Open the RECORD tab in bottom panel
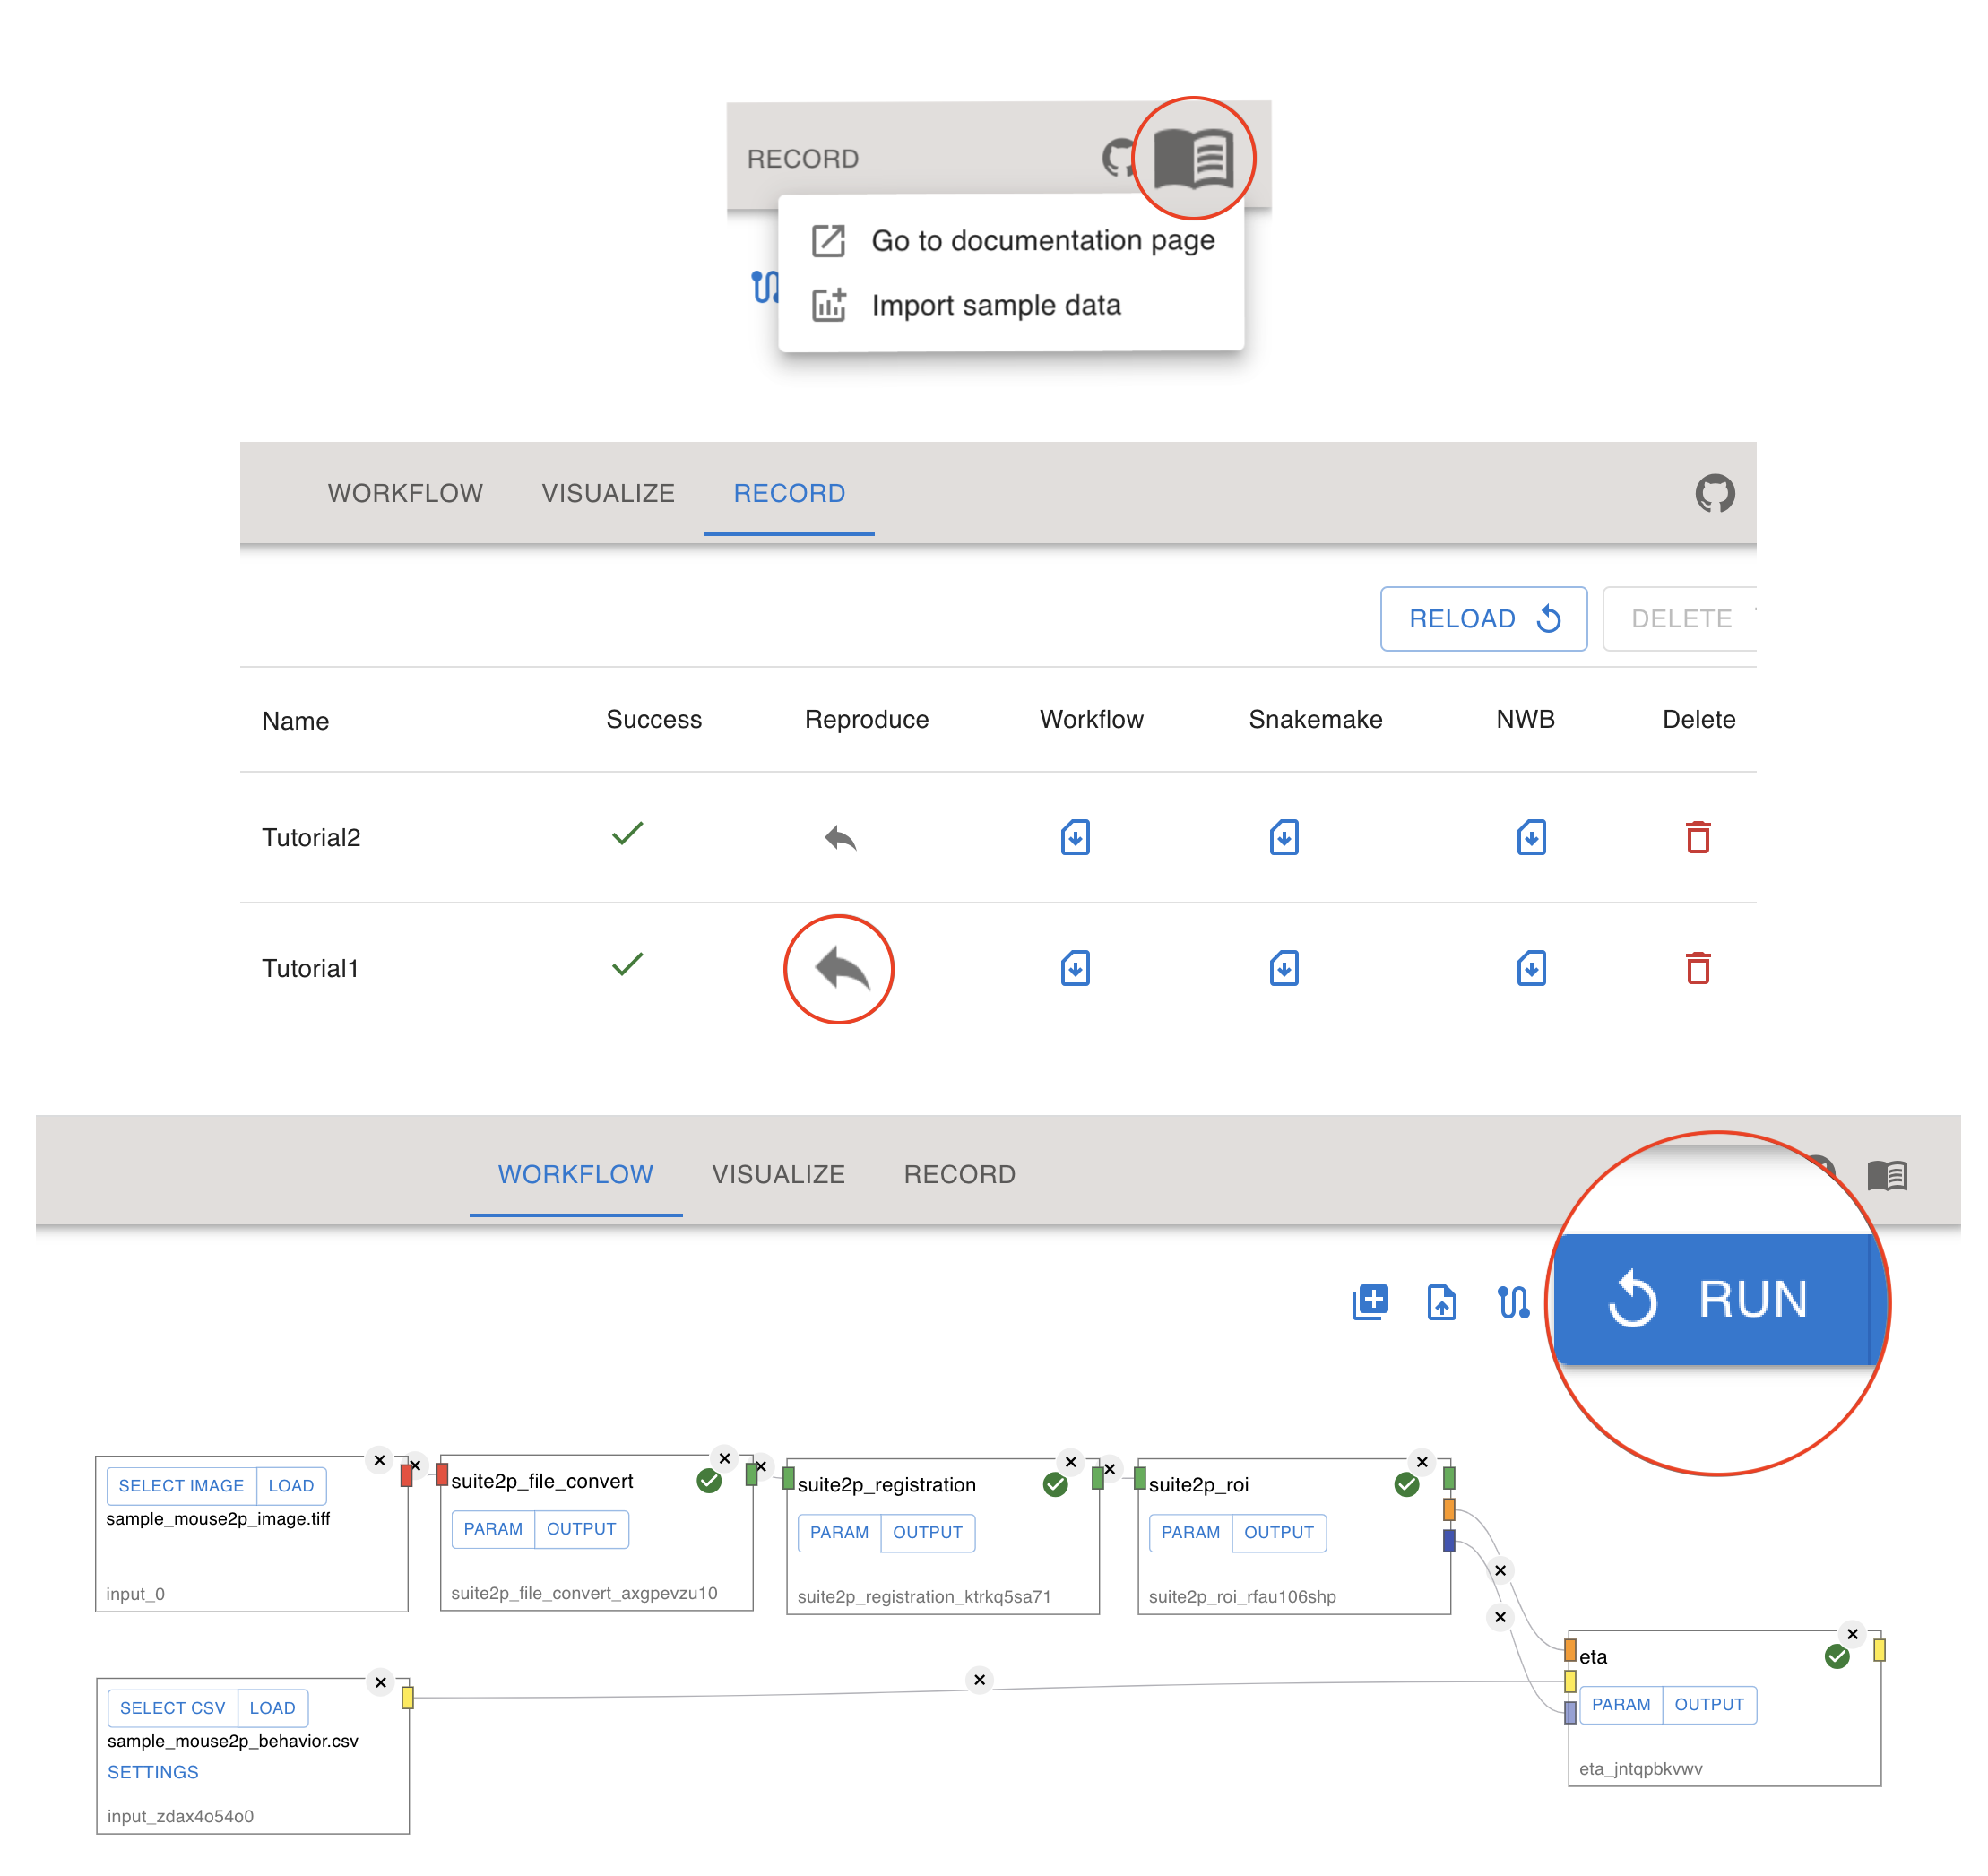Screen dimensions: 1988x1876 [959, 1174]
